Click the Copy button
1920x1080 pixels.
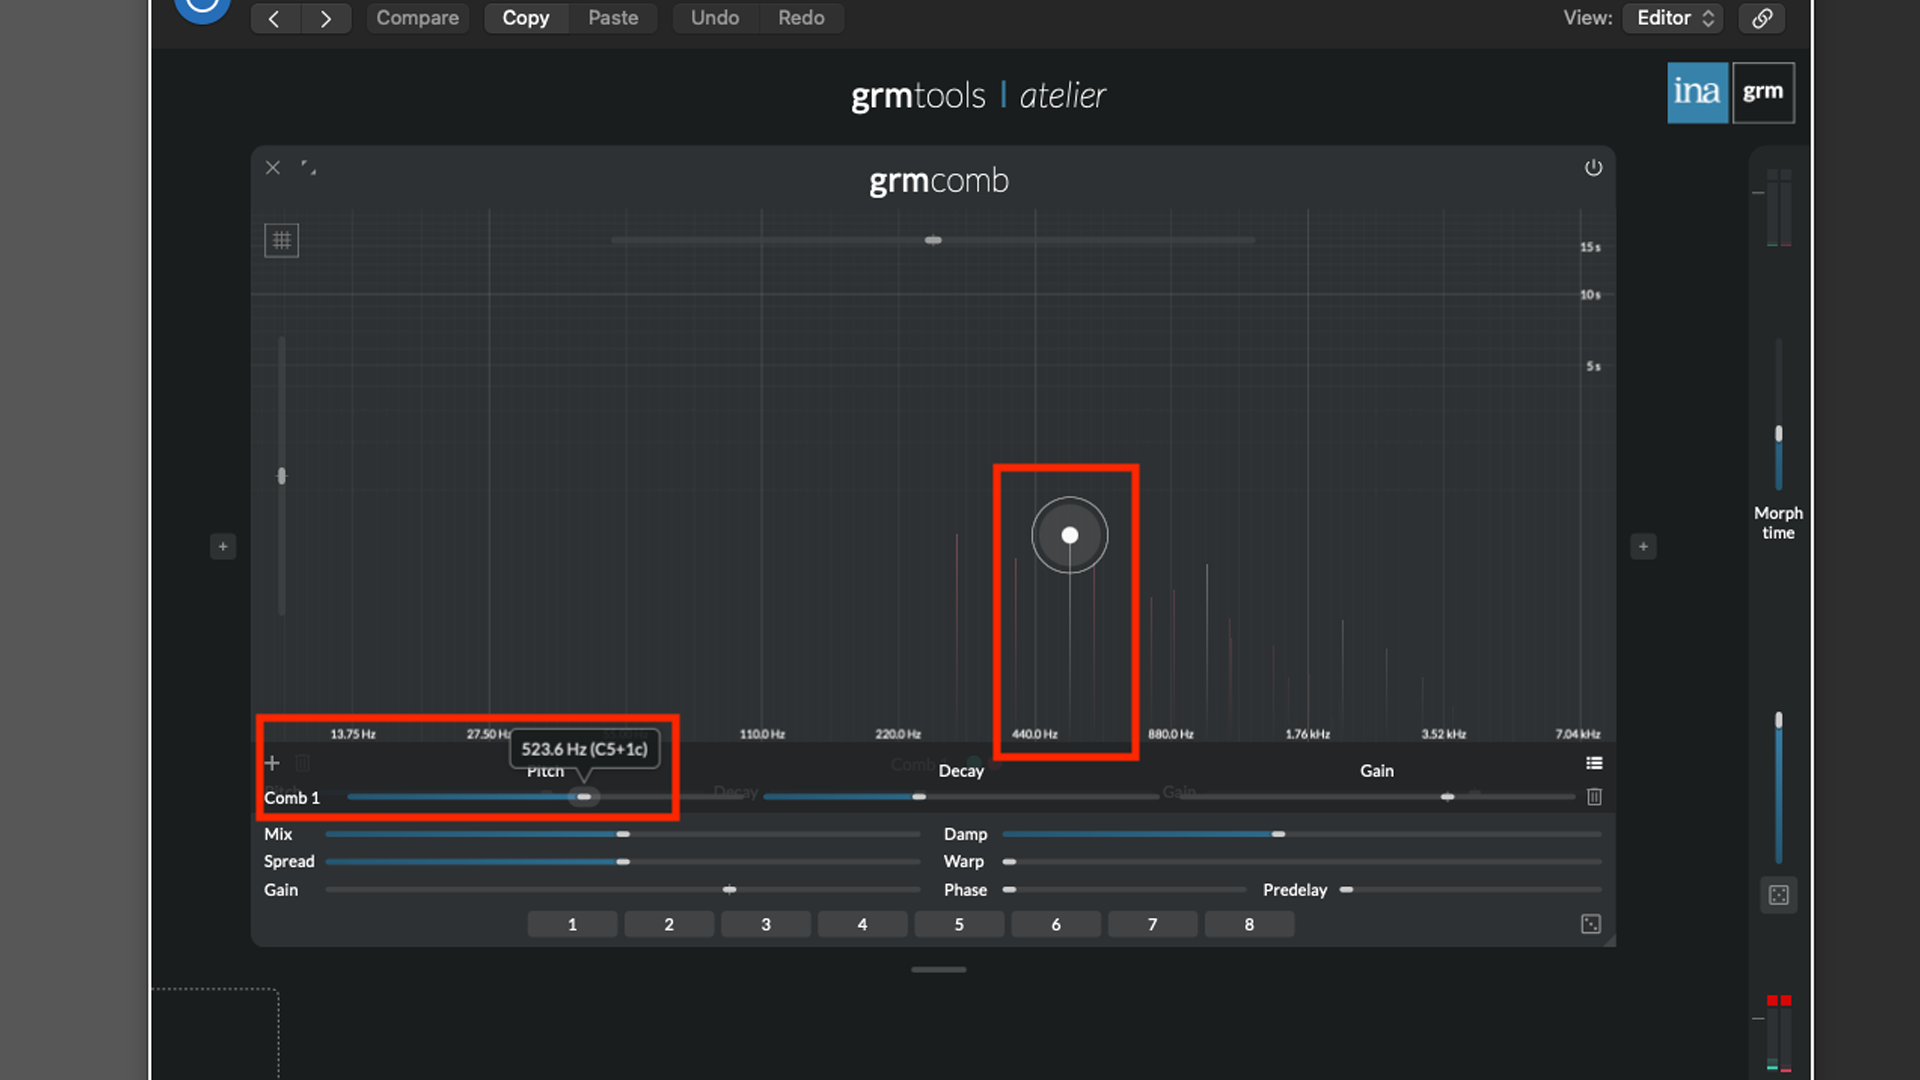(526, 18)
